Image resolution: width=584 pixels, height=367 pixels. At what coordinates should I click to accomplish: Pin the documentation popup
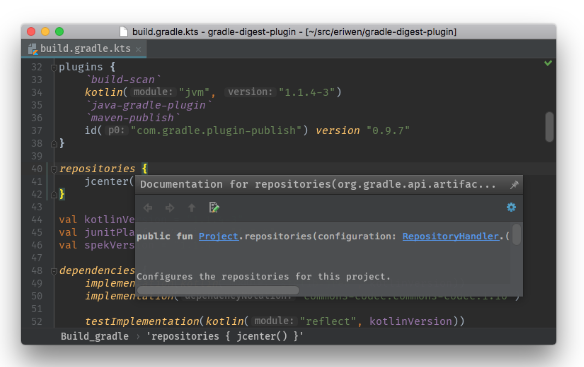(x=514, y=184)
